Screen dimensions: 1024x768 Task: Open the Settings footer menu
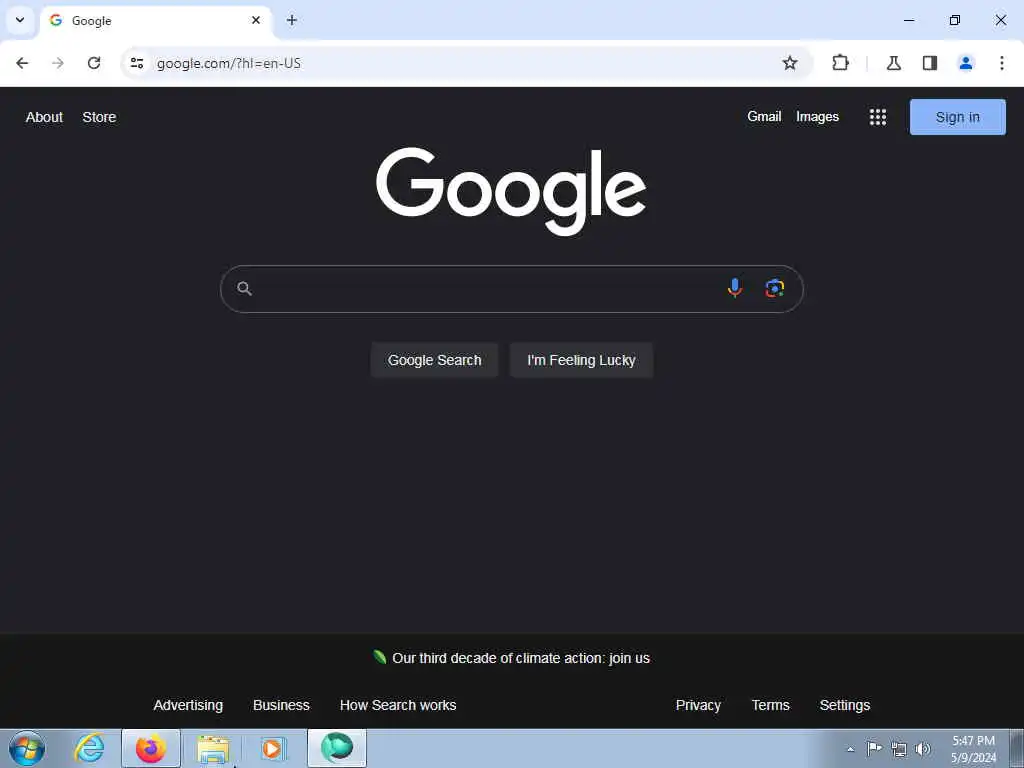(844, 705)
